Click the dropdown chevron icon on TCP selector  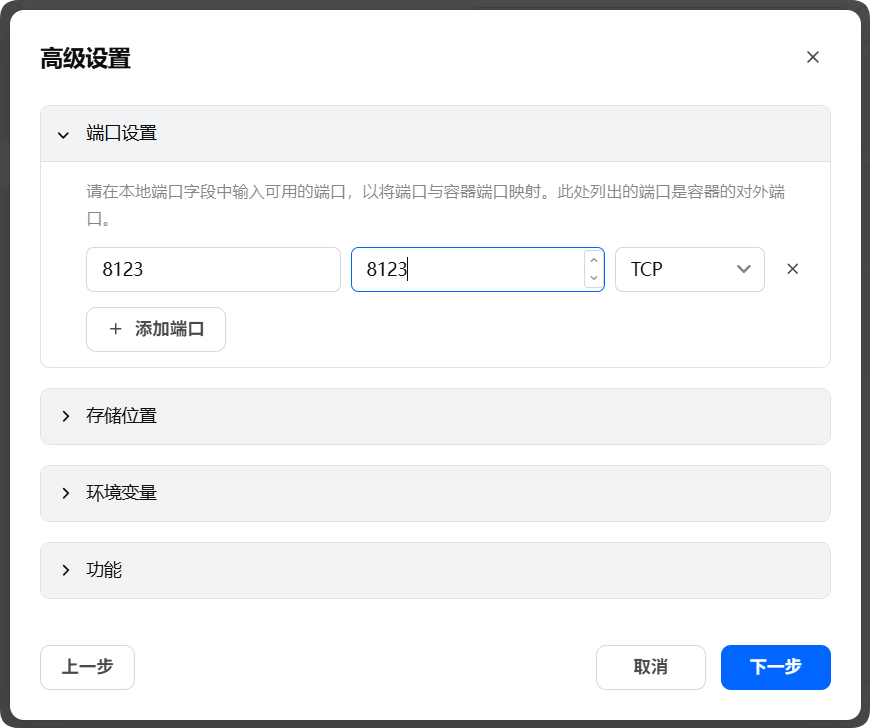coord(743,269)
